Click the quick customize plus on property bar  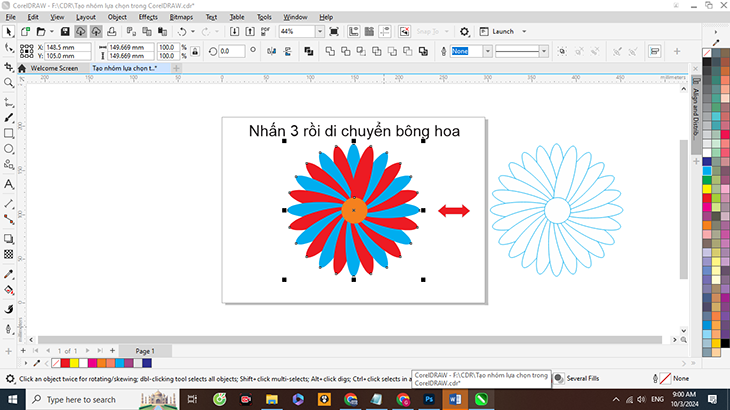(677, 51)
